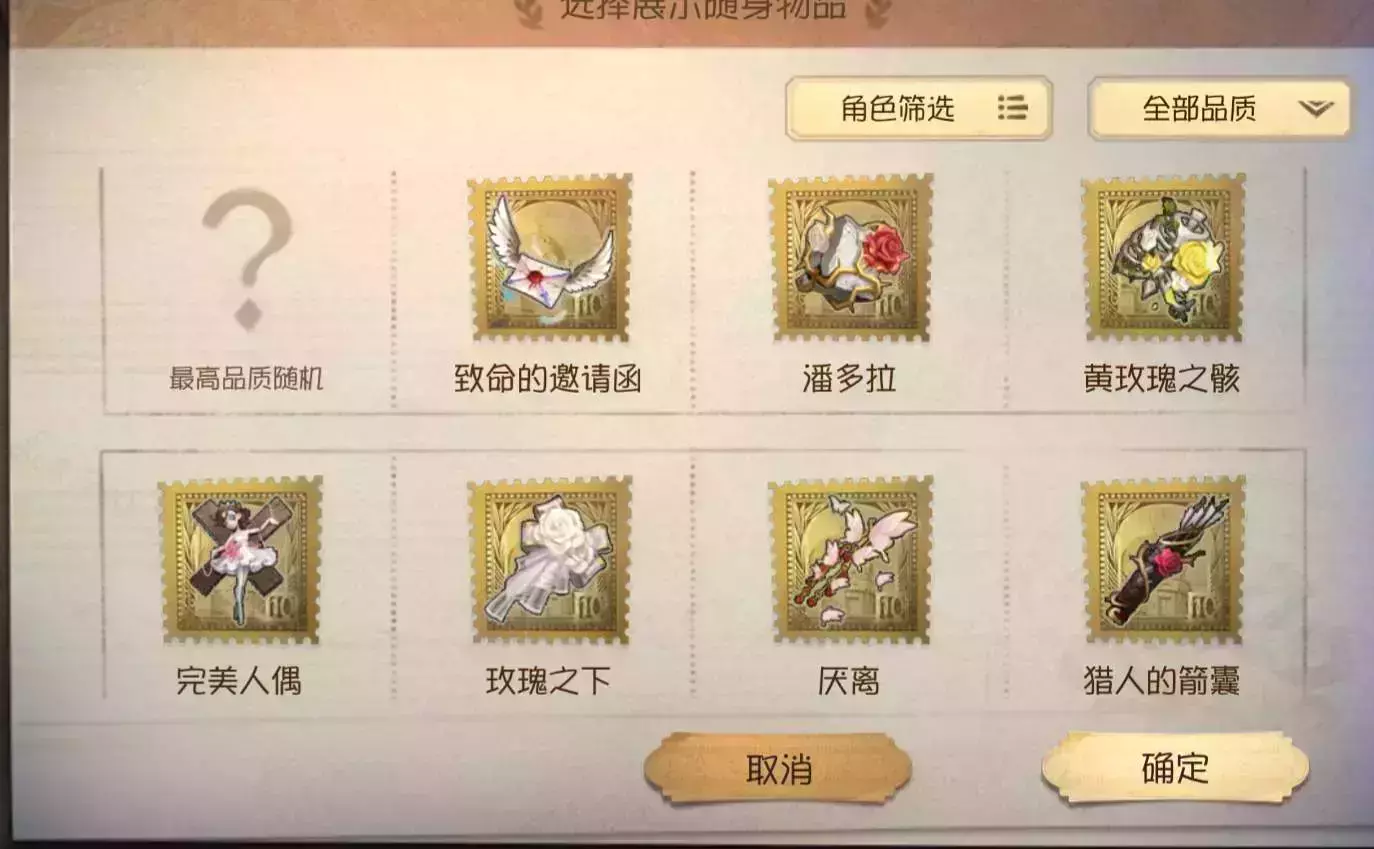The height and width of the screenshot is (849, 1374).
Task: Click the 最高品质随机 label
Action: (246, 380)
